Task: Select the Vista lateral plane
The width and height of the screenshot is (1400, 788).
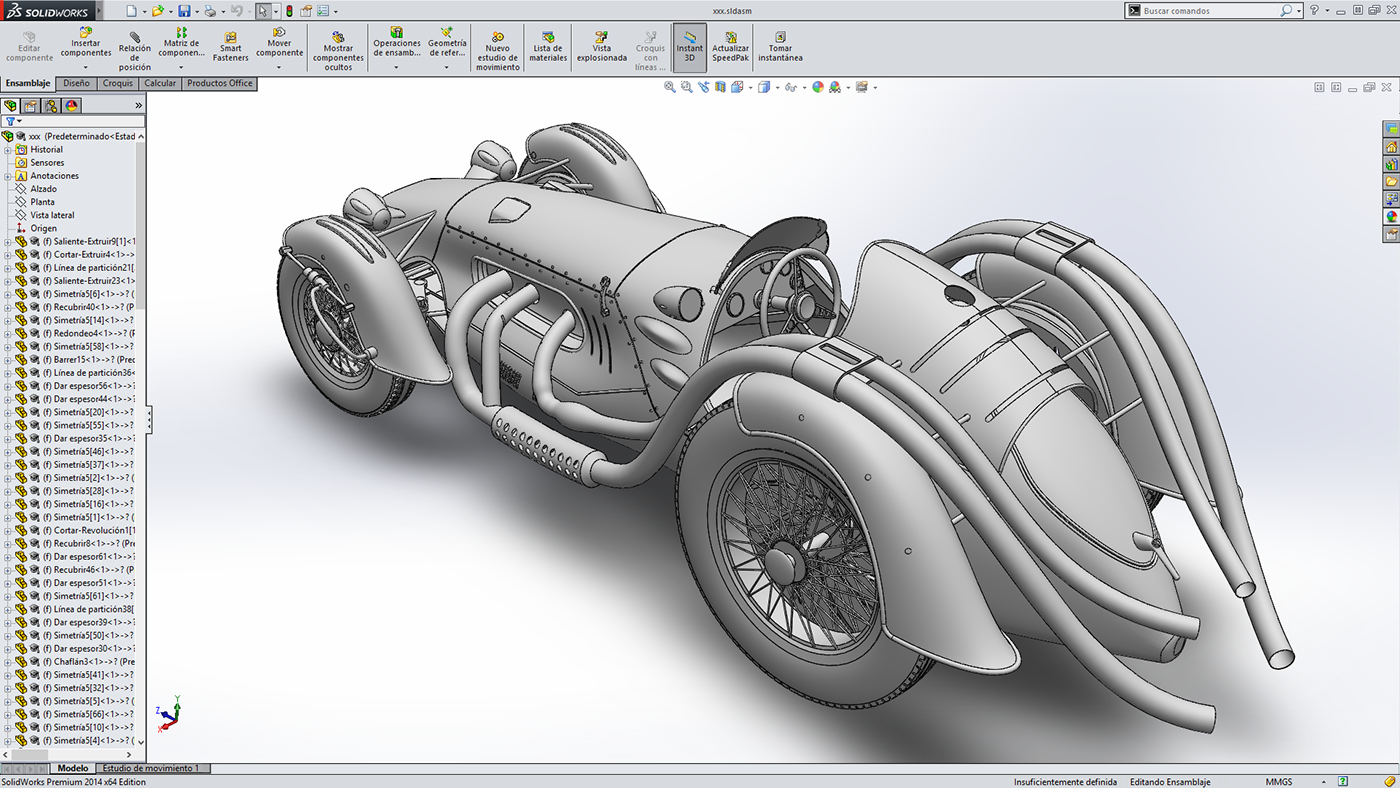Action: tap(52, 215)
